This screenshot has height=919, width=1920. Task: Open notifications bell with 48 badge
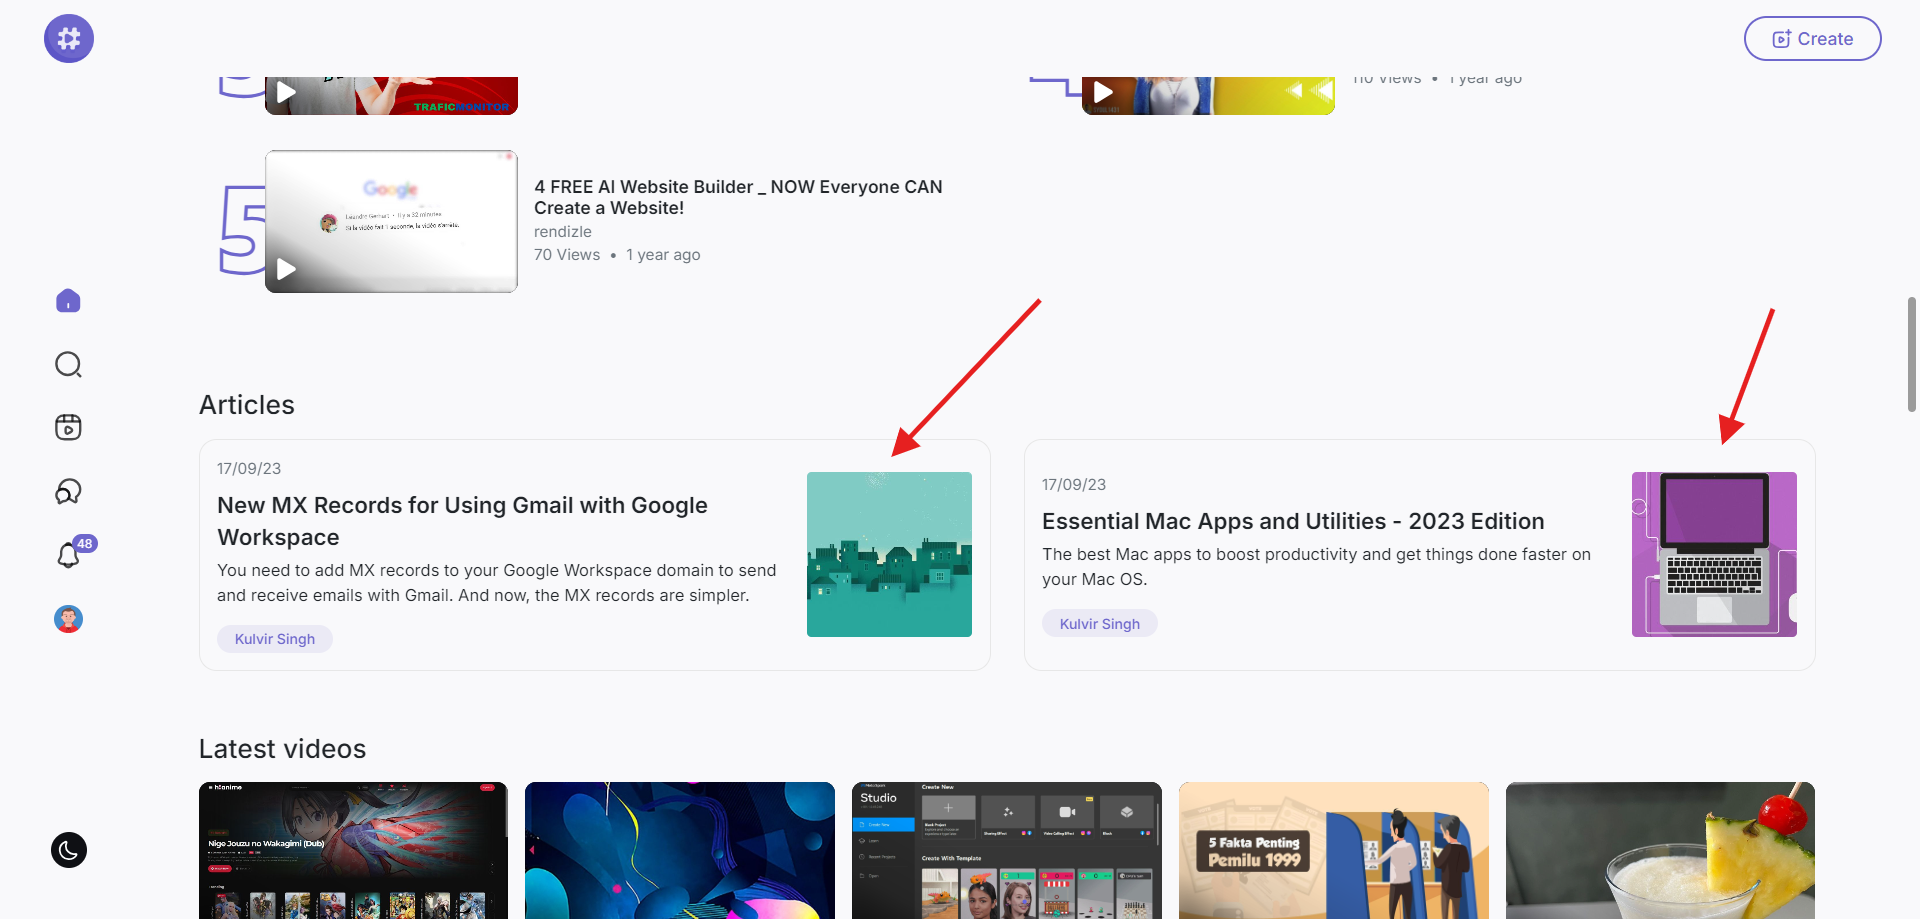coord(70,553)
